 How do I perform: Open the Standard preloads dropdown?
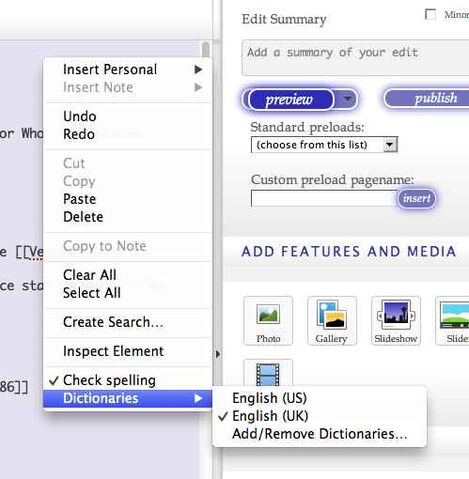[x=324, y=145]
